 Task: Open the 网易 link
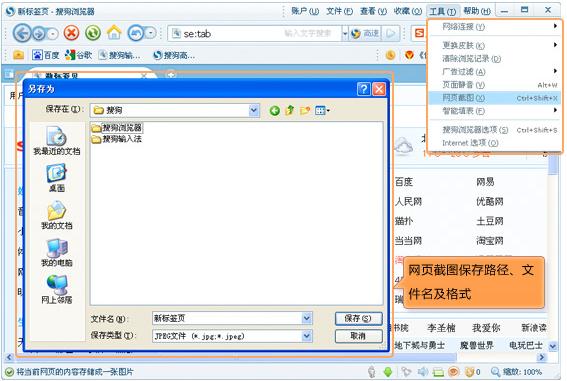(x=485, y=182)
